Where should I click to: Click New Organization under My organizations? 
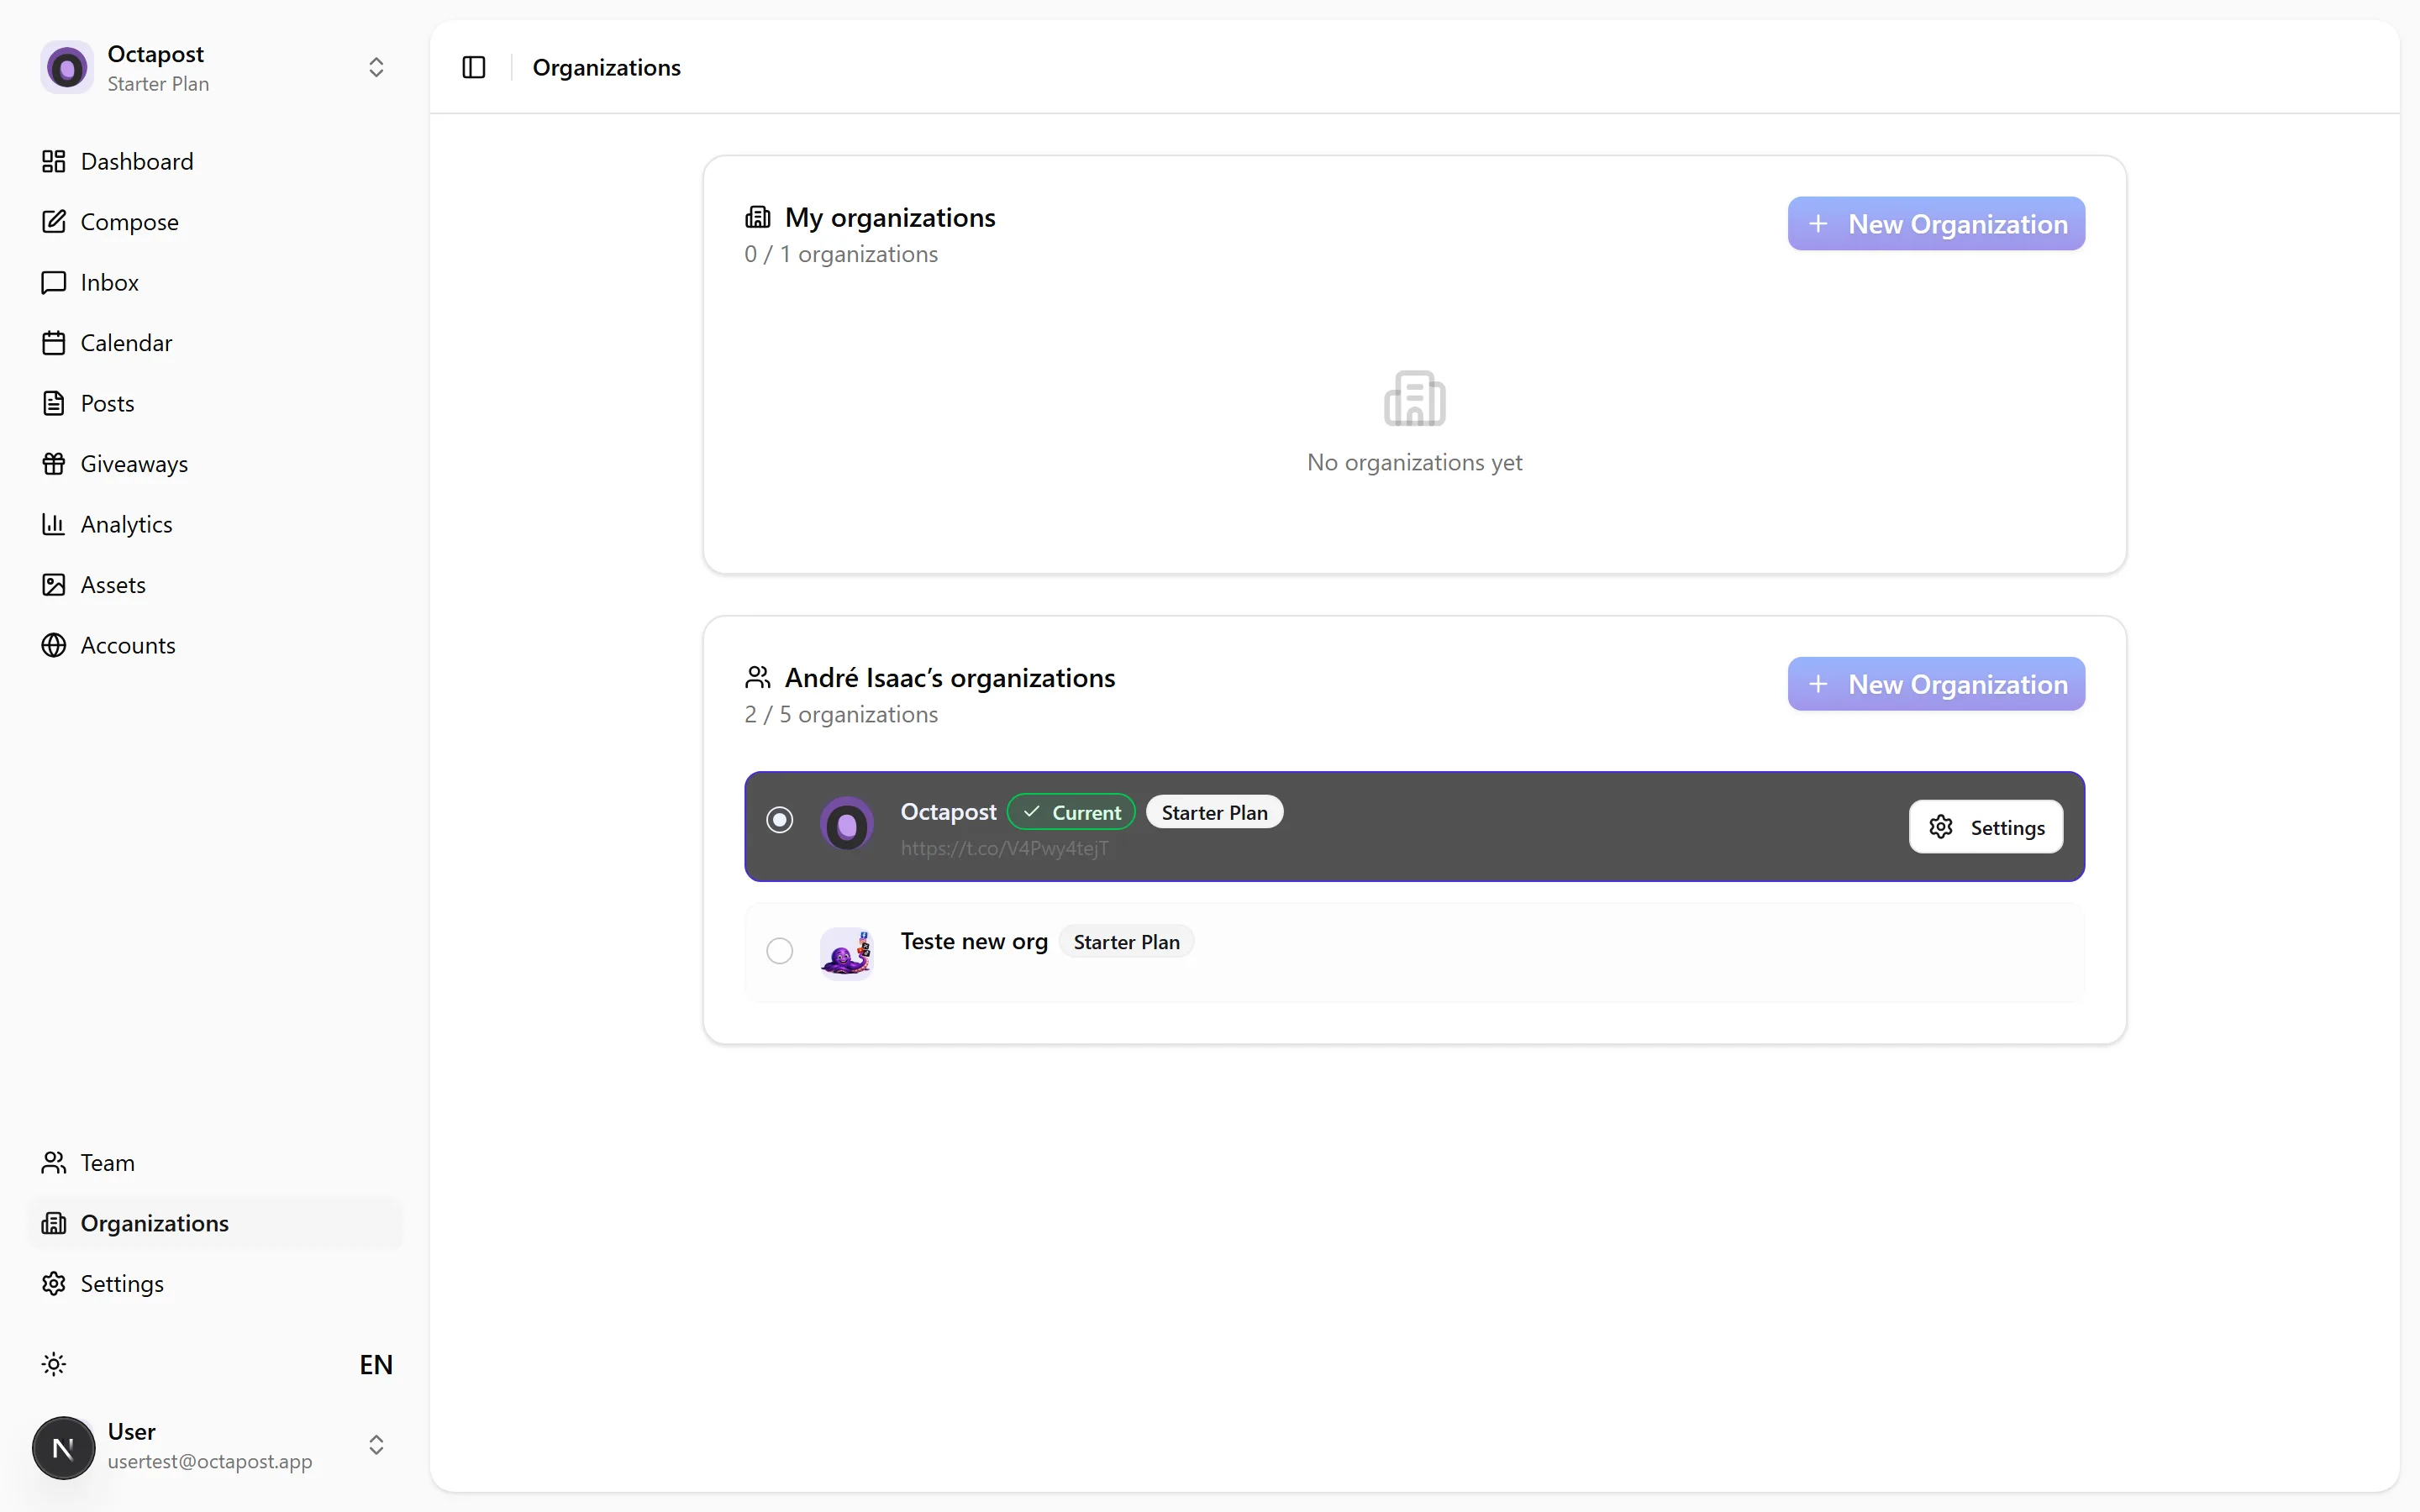click(1936, 224)
